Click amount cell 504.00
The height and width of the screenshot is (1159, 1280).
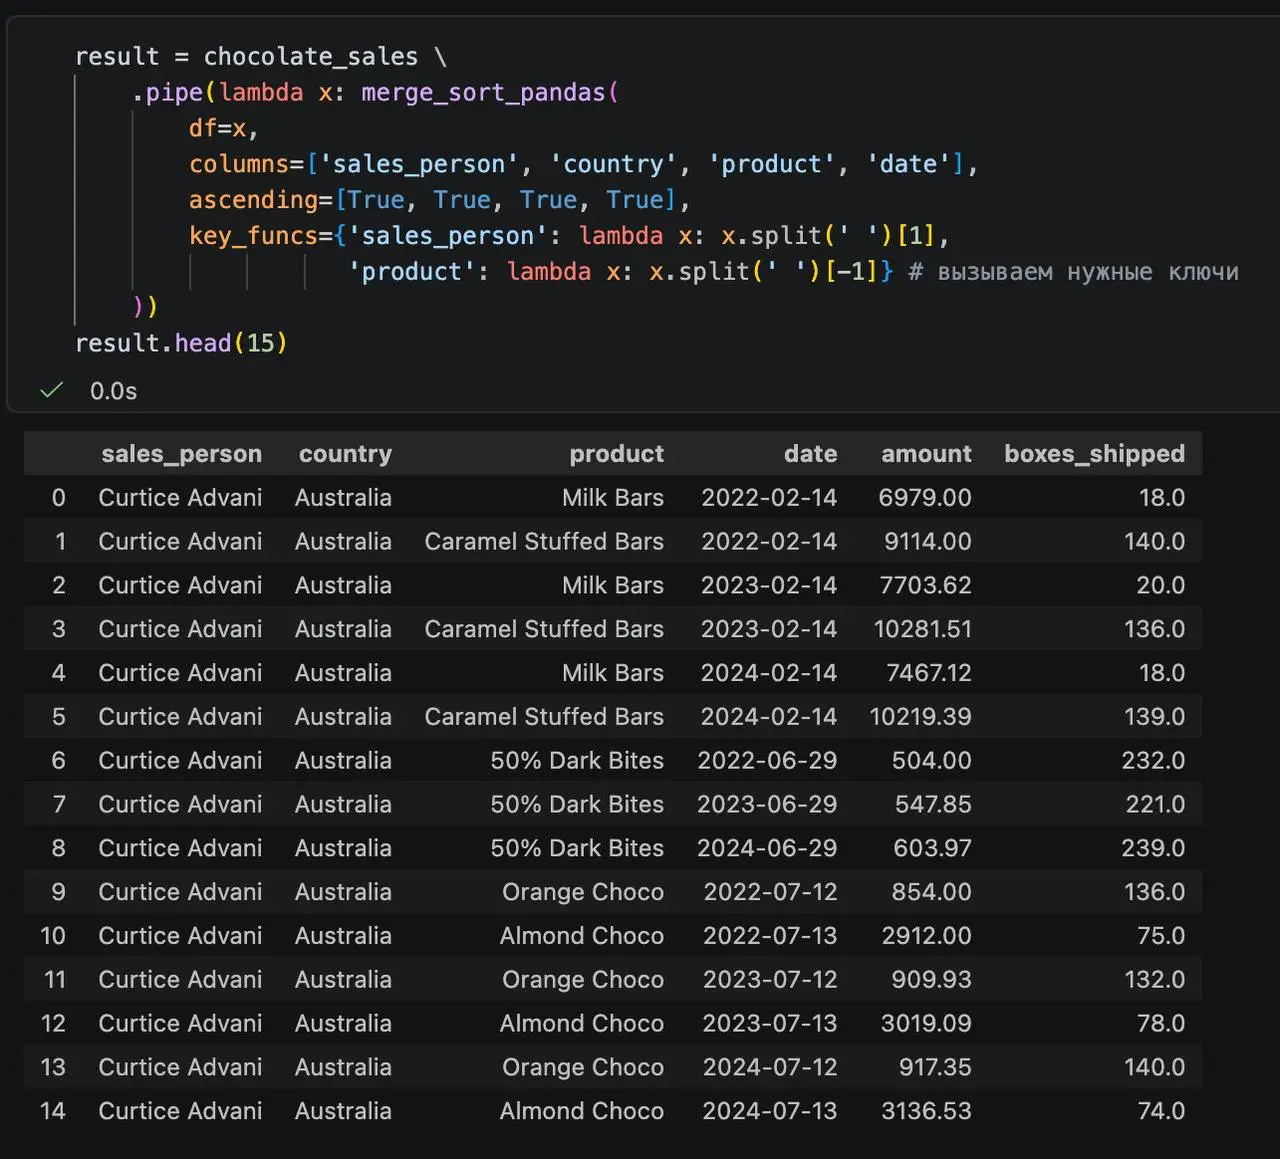[x=931, y=761]
